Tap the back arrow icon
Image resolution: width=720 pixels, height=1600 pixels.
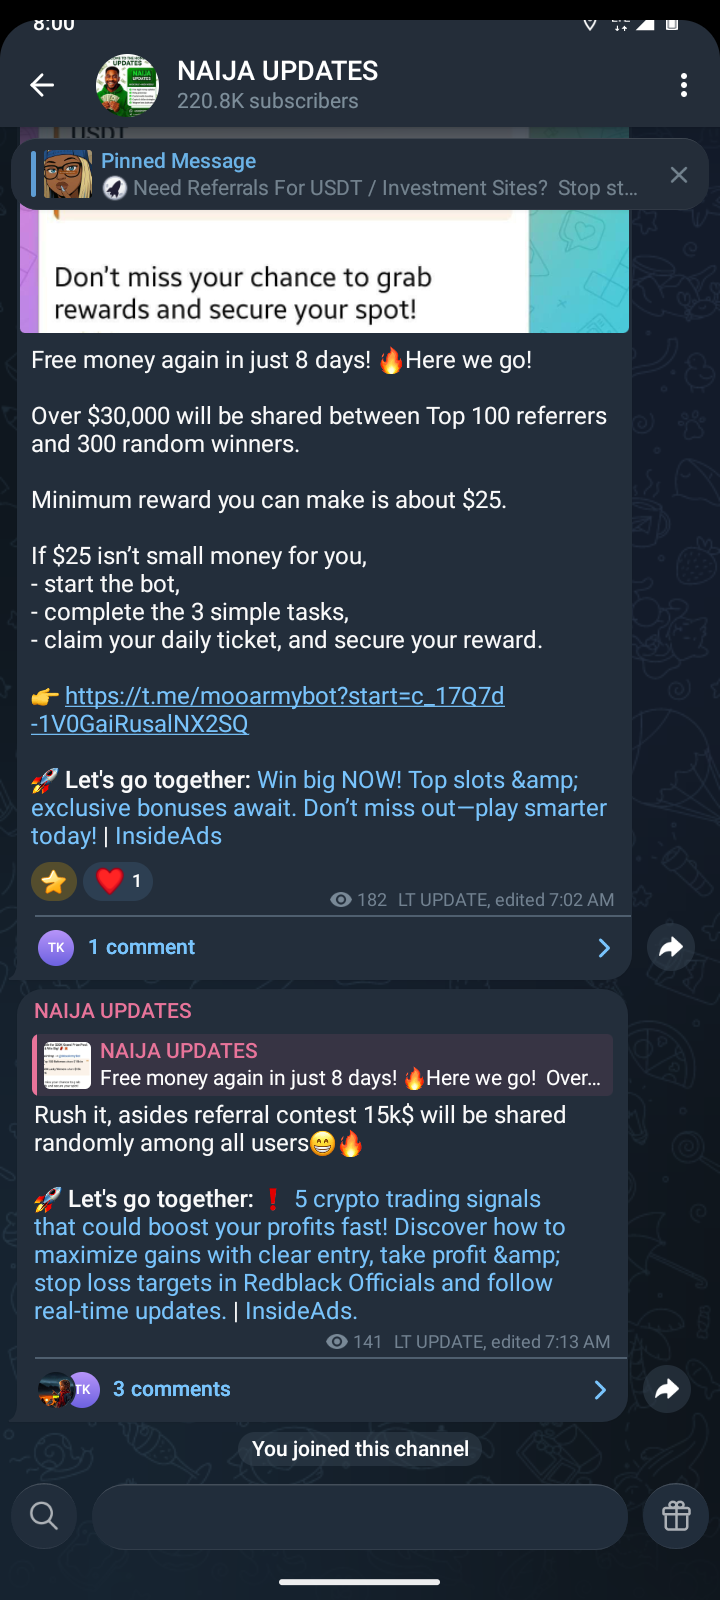tap(42, 85)
